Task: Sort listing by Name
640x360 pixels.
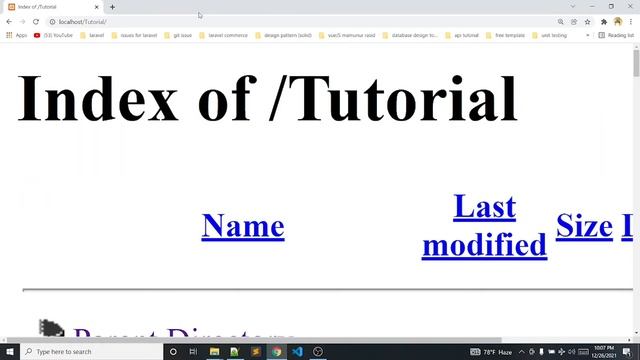Action: (x=243, y=226)
